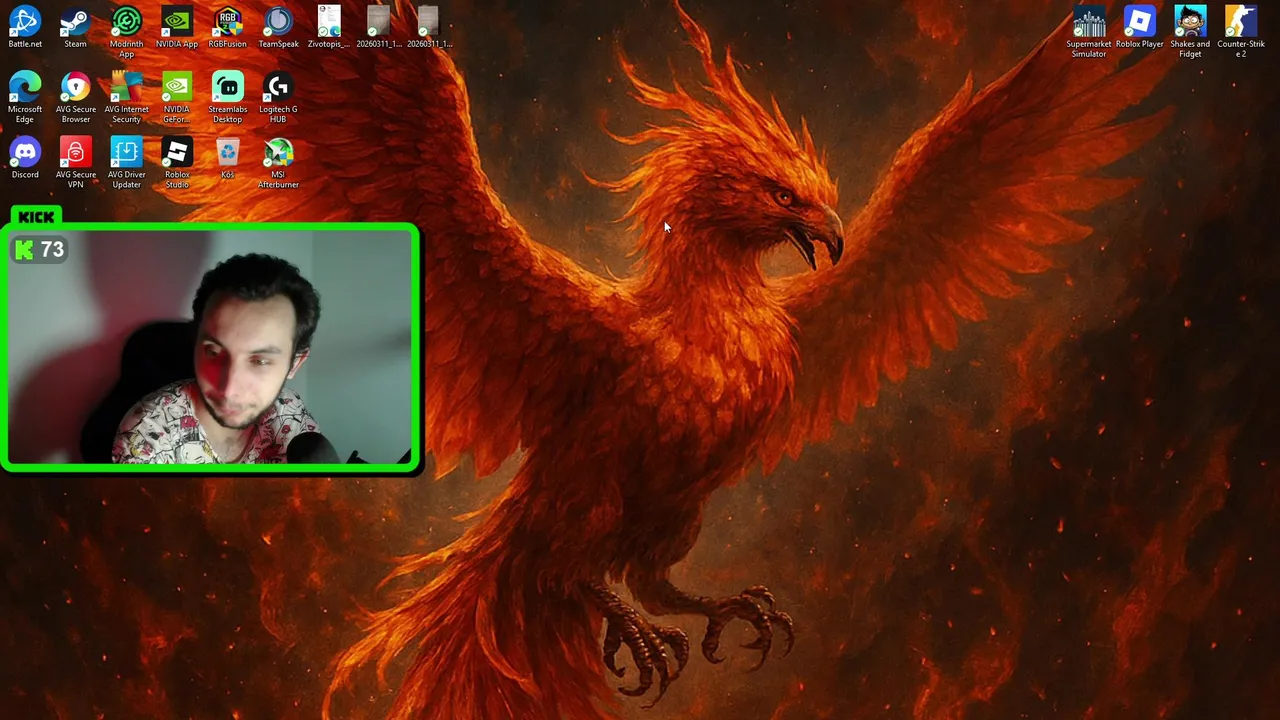The height and width of the screenshot is (720, 1280).
Task: Select the Counter-Strike 2 shortcut
Action: click(x=1241, y=32)
